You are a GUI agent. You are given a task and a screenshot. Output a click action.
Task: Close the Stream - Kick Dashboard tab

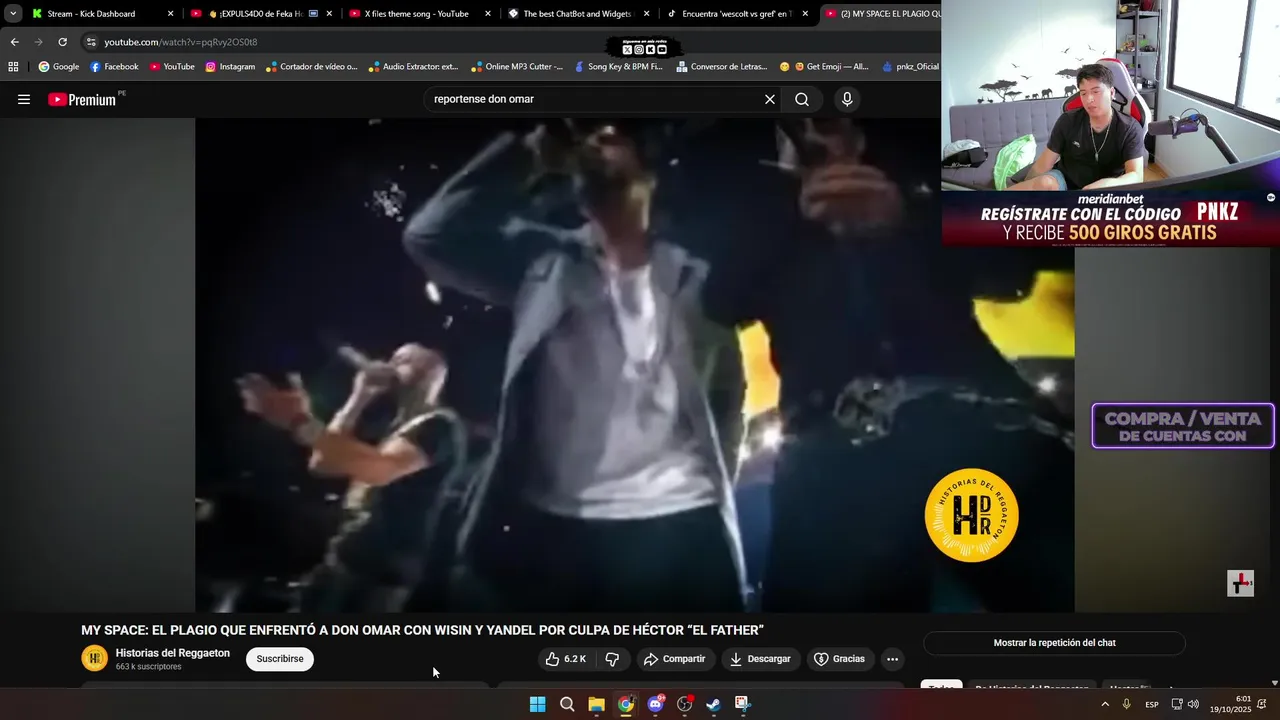(170, 14)
